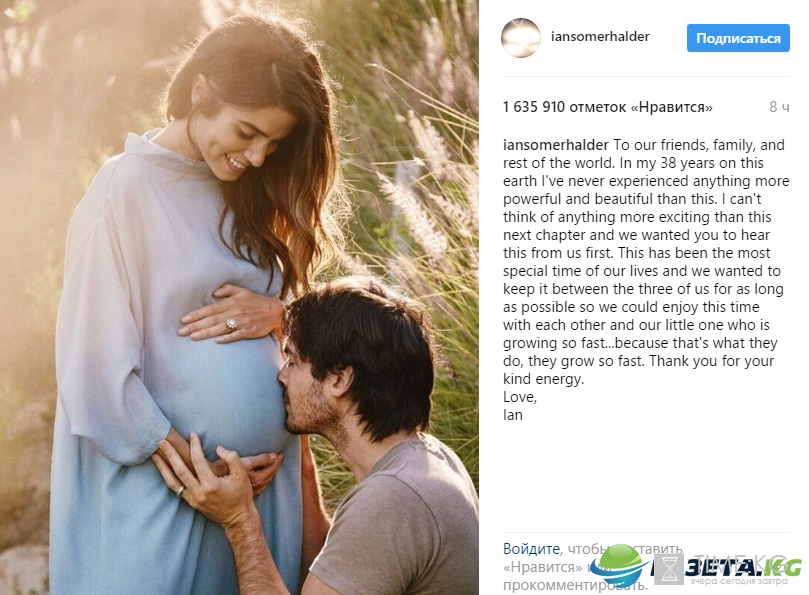
Task: Click the Войдите login link
Action: 531,549
